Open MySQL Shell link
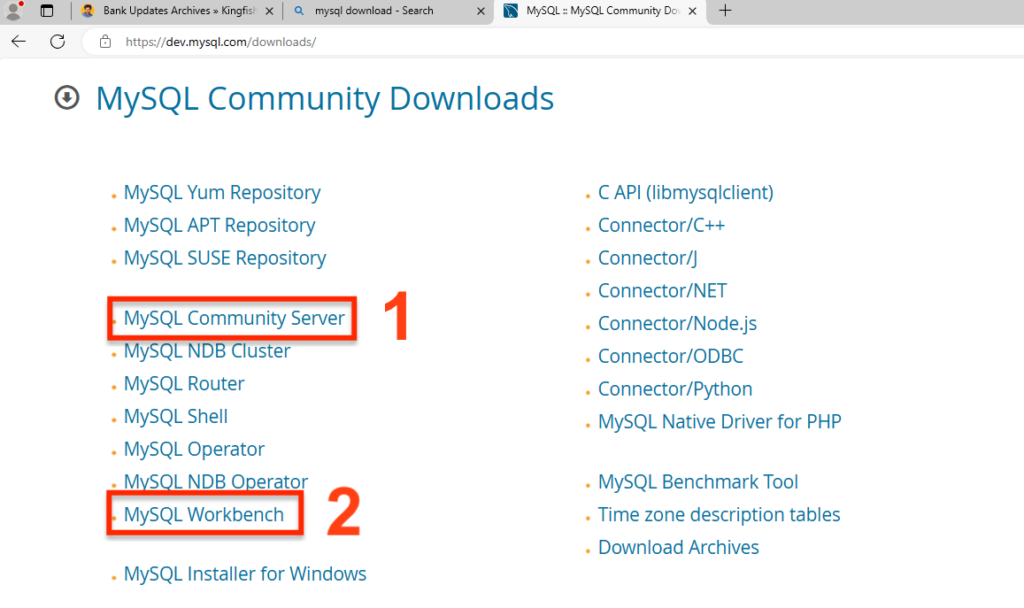This screenshot has width=1024, height=608. (176, 416)
